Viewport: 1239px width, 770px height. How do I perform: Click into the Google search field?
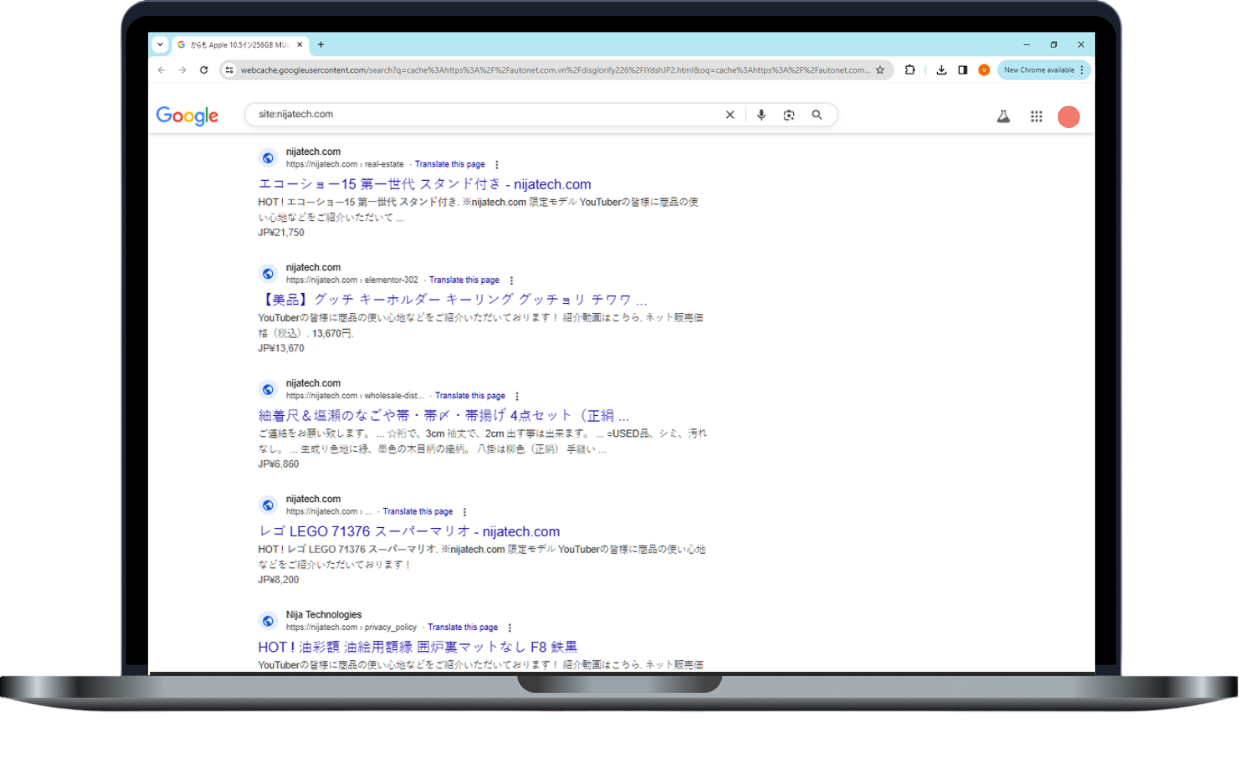tap(480, 115)
